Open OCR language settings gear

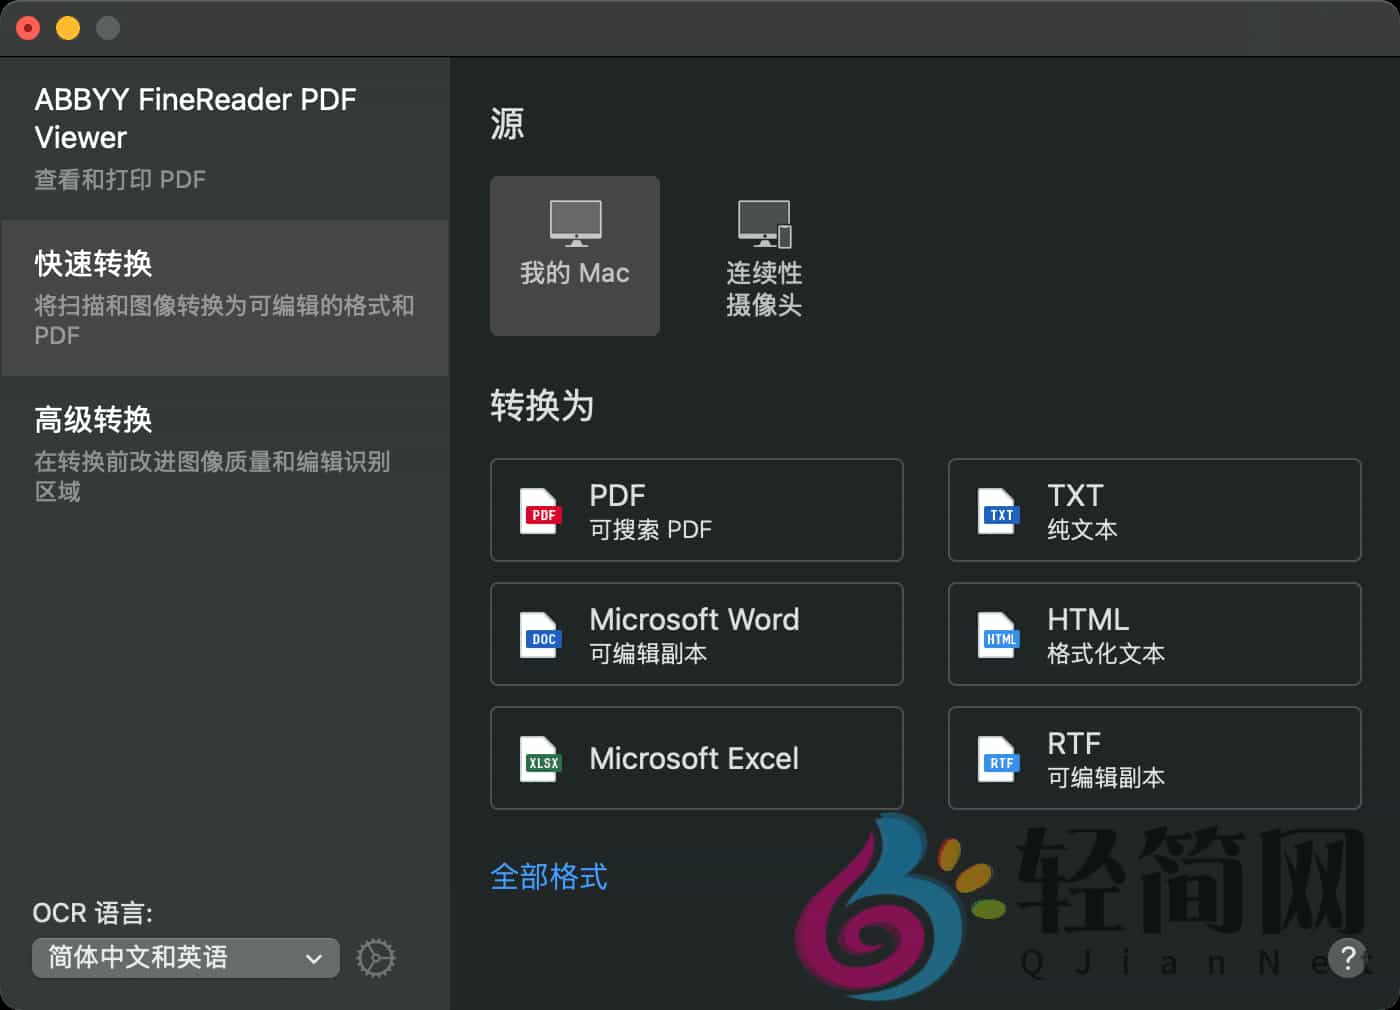pos(375,957)
